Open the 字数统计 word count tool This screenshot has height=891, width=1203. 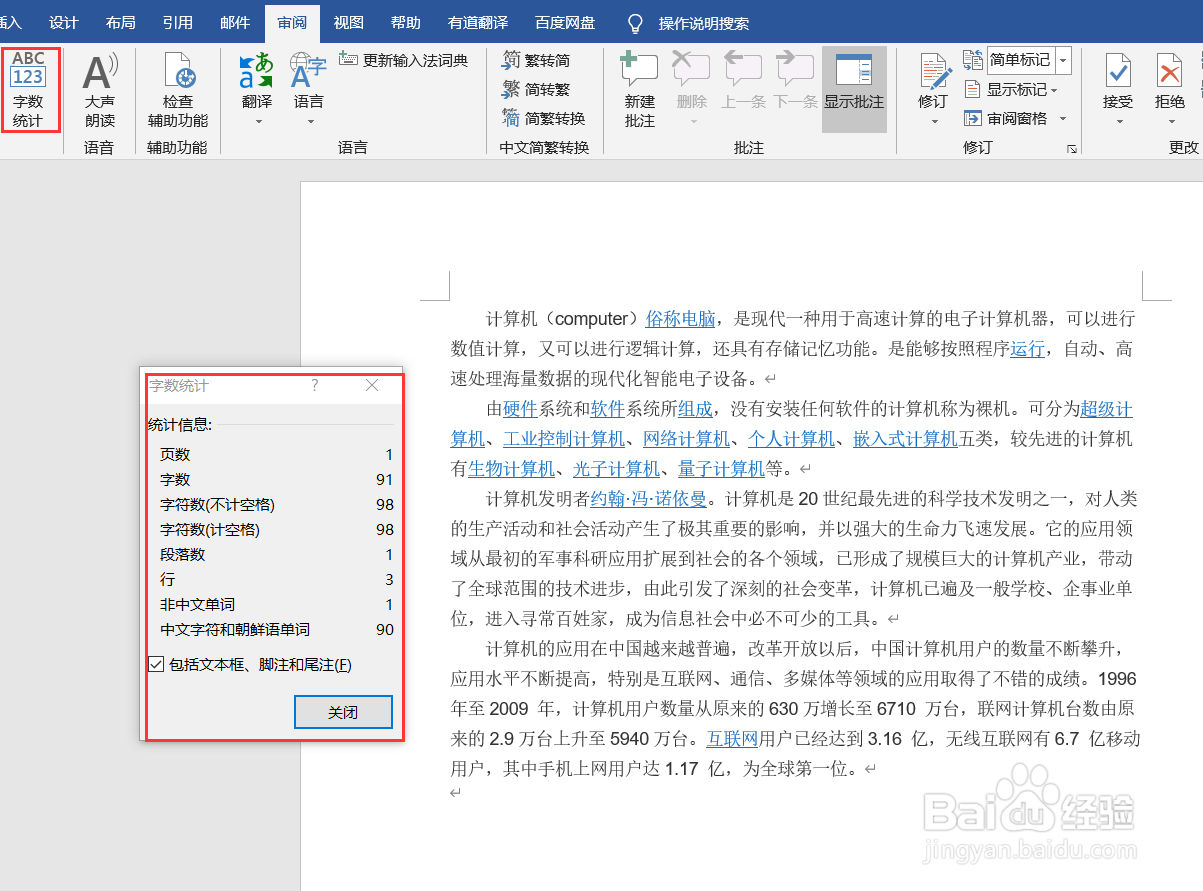click(29, 90)
